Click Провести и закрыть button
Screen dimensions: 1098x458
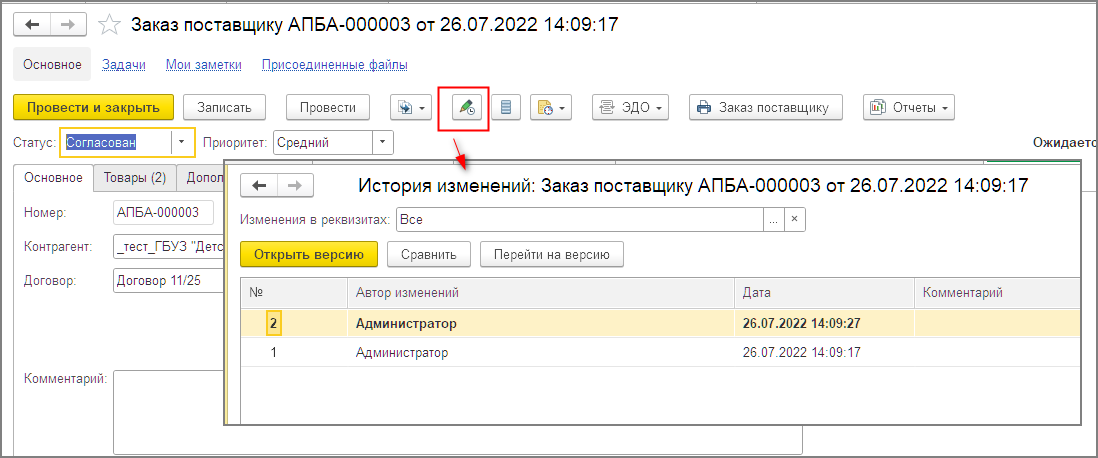pyautogui.click(x=93, y=108)
